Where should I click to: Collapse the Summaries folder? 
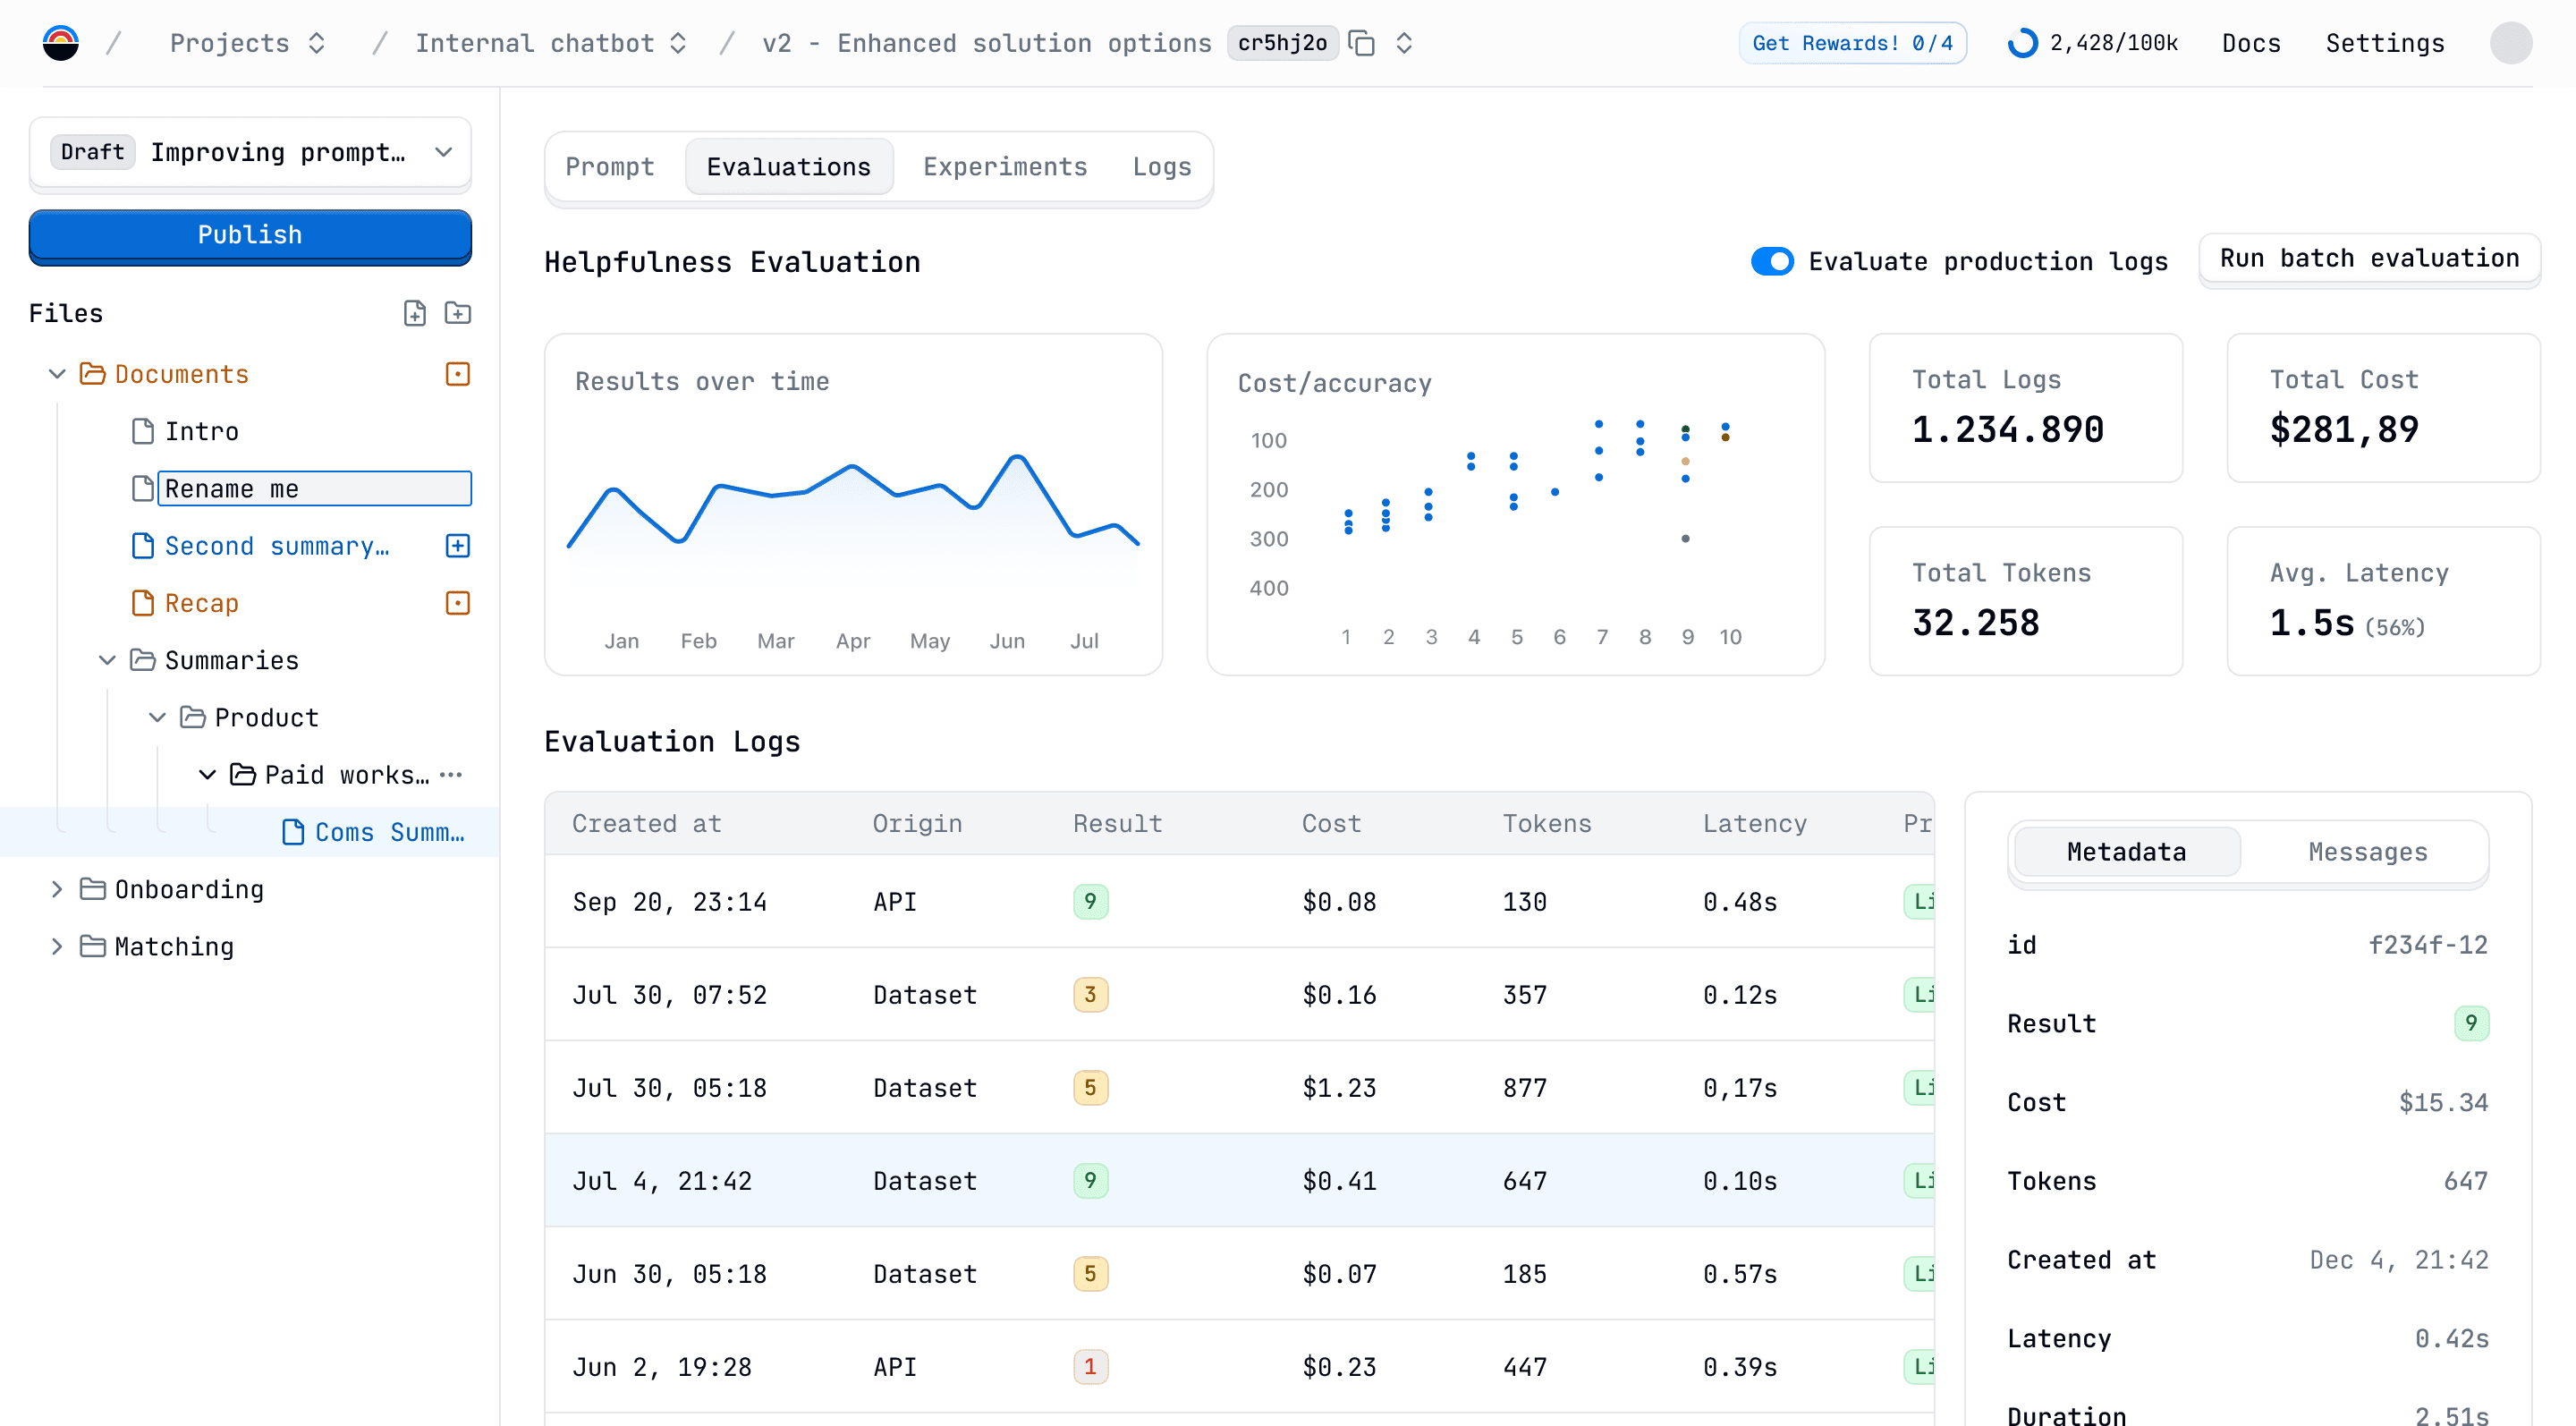coord(107,660)
